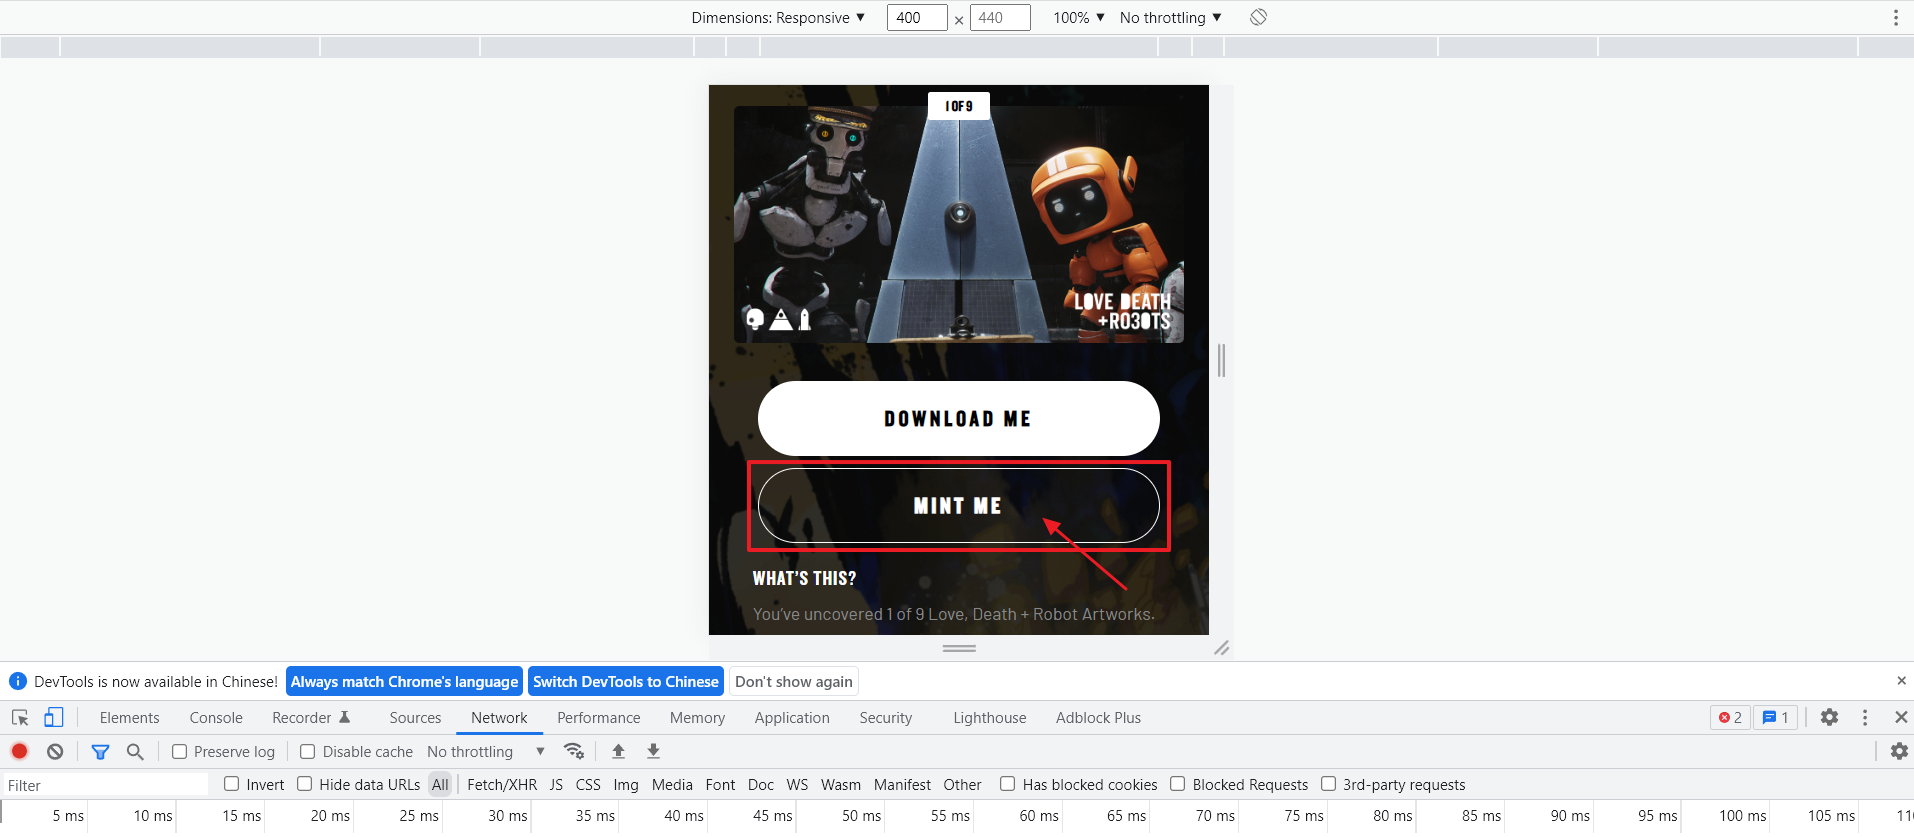The image size is (1914, 837).
Task: Filter requests by Img type
Action: coord(626,784)
